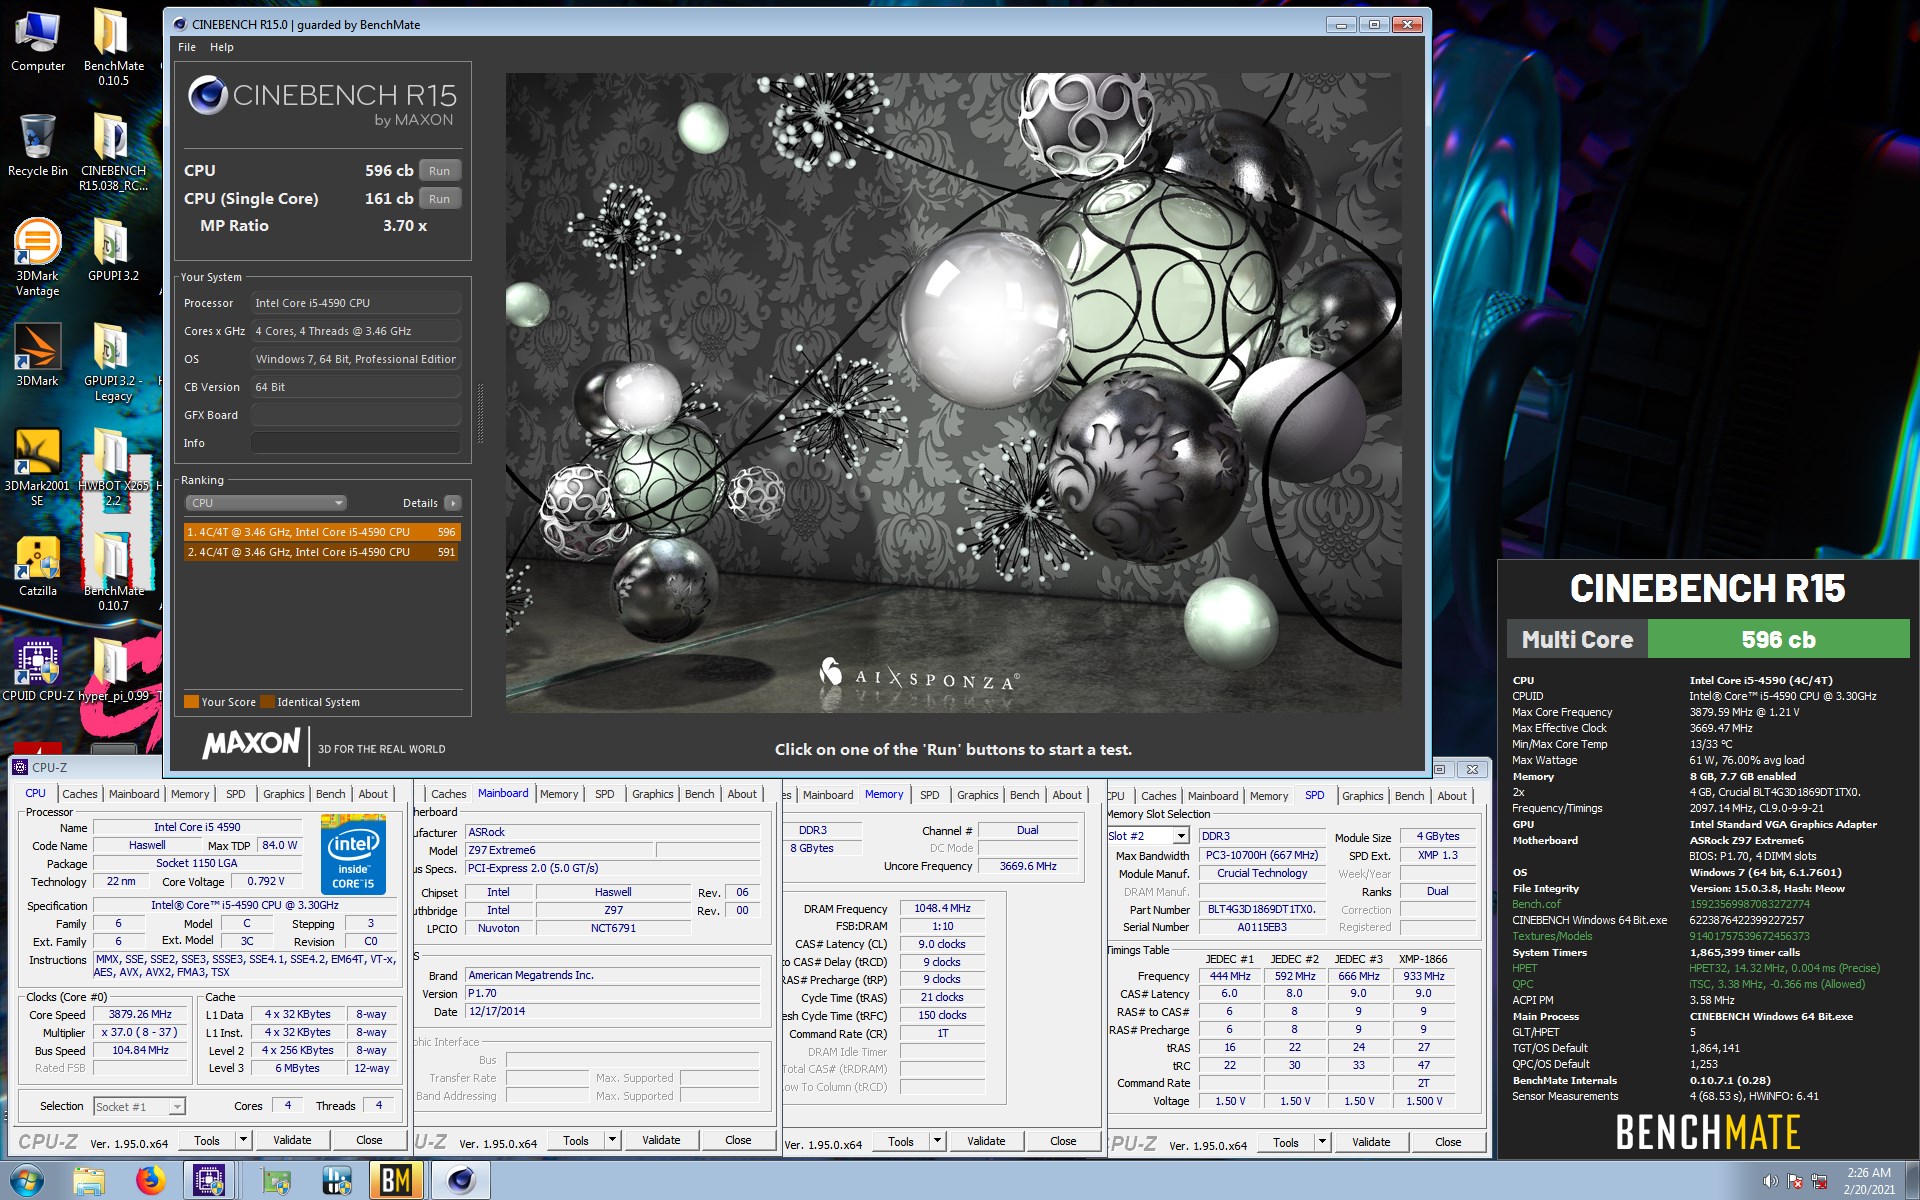Launch 3DMark Vantage from desktop

coord(38,257)
